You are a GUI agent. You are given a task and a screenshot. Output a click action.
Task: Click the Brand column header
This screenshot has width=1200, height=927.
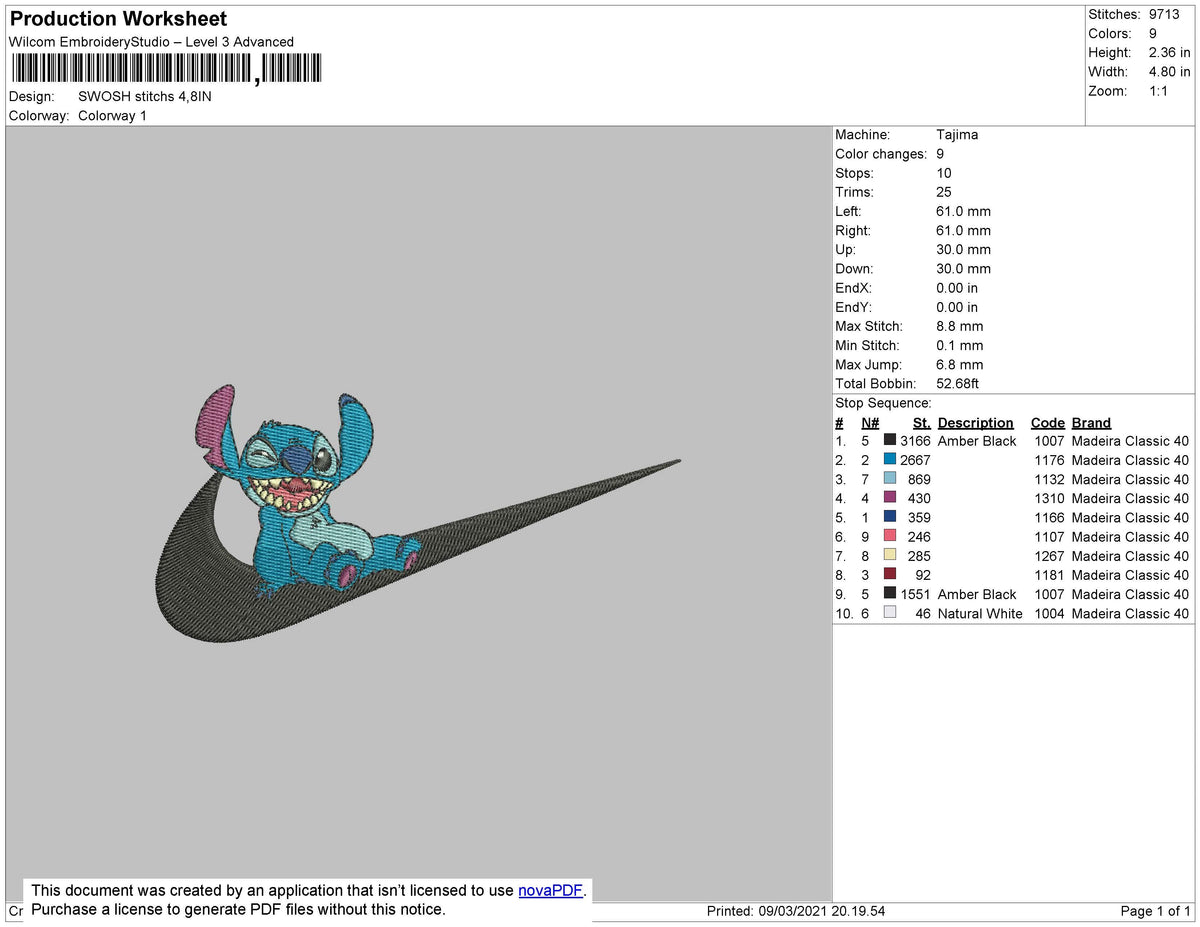[1090, 422]
